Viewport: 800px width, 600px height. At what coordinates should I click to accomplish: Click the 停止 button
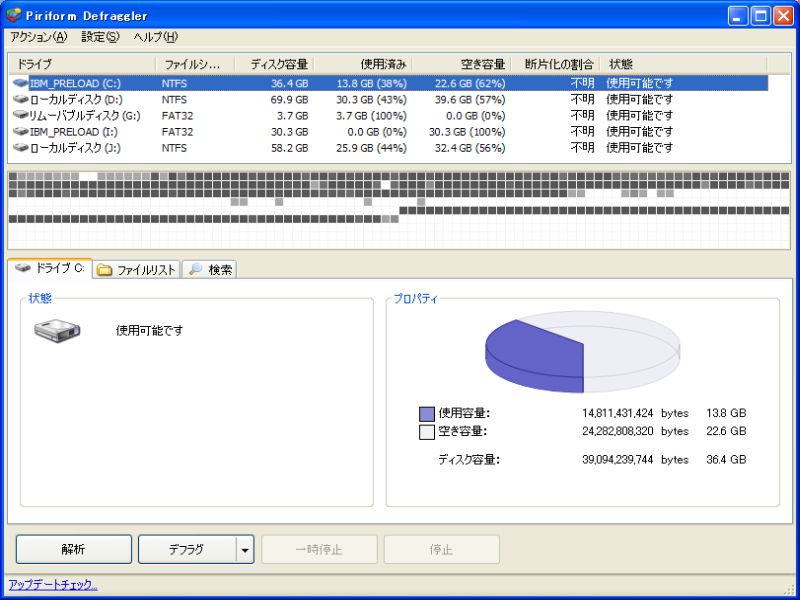[x=442, y=549]
